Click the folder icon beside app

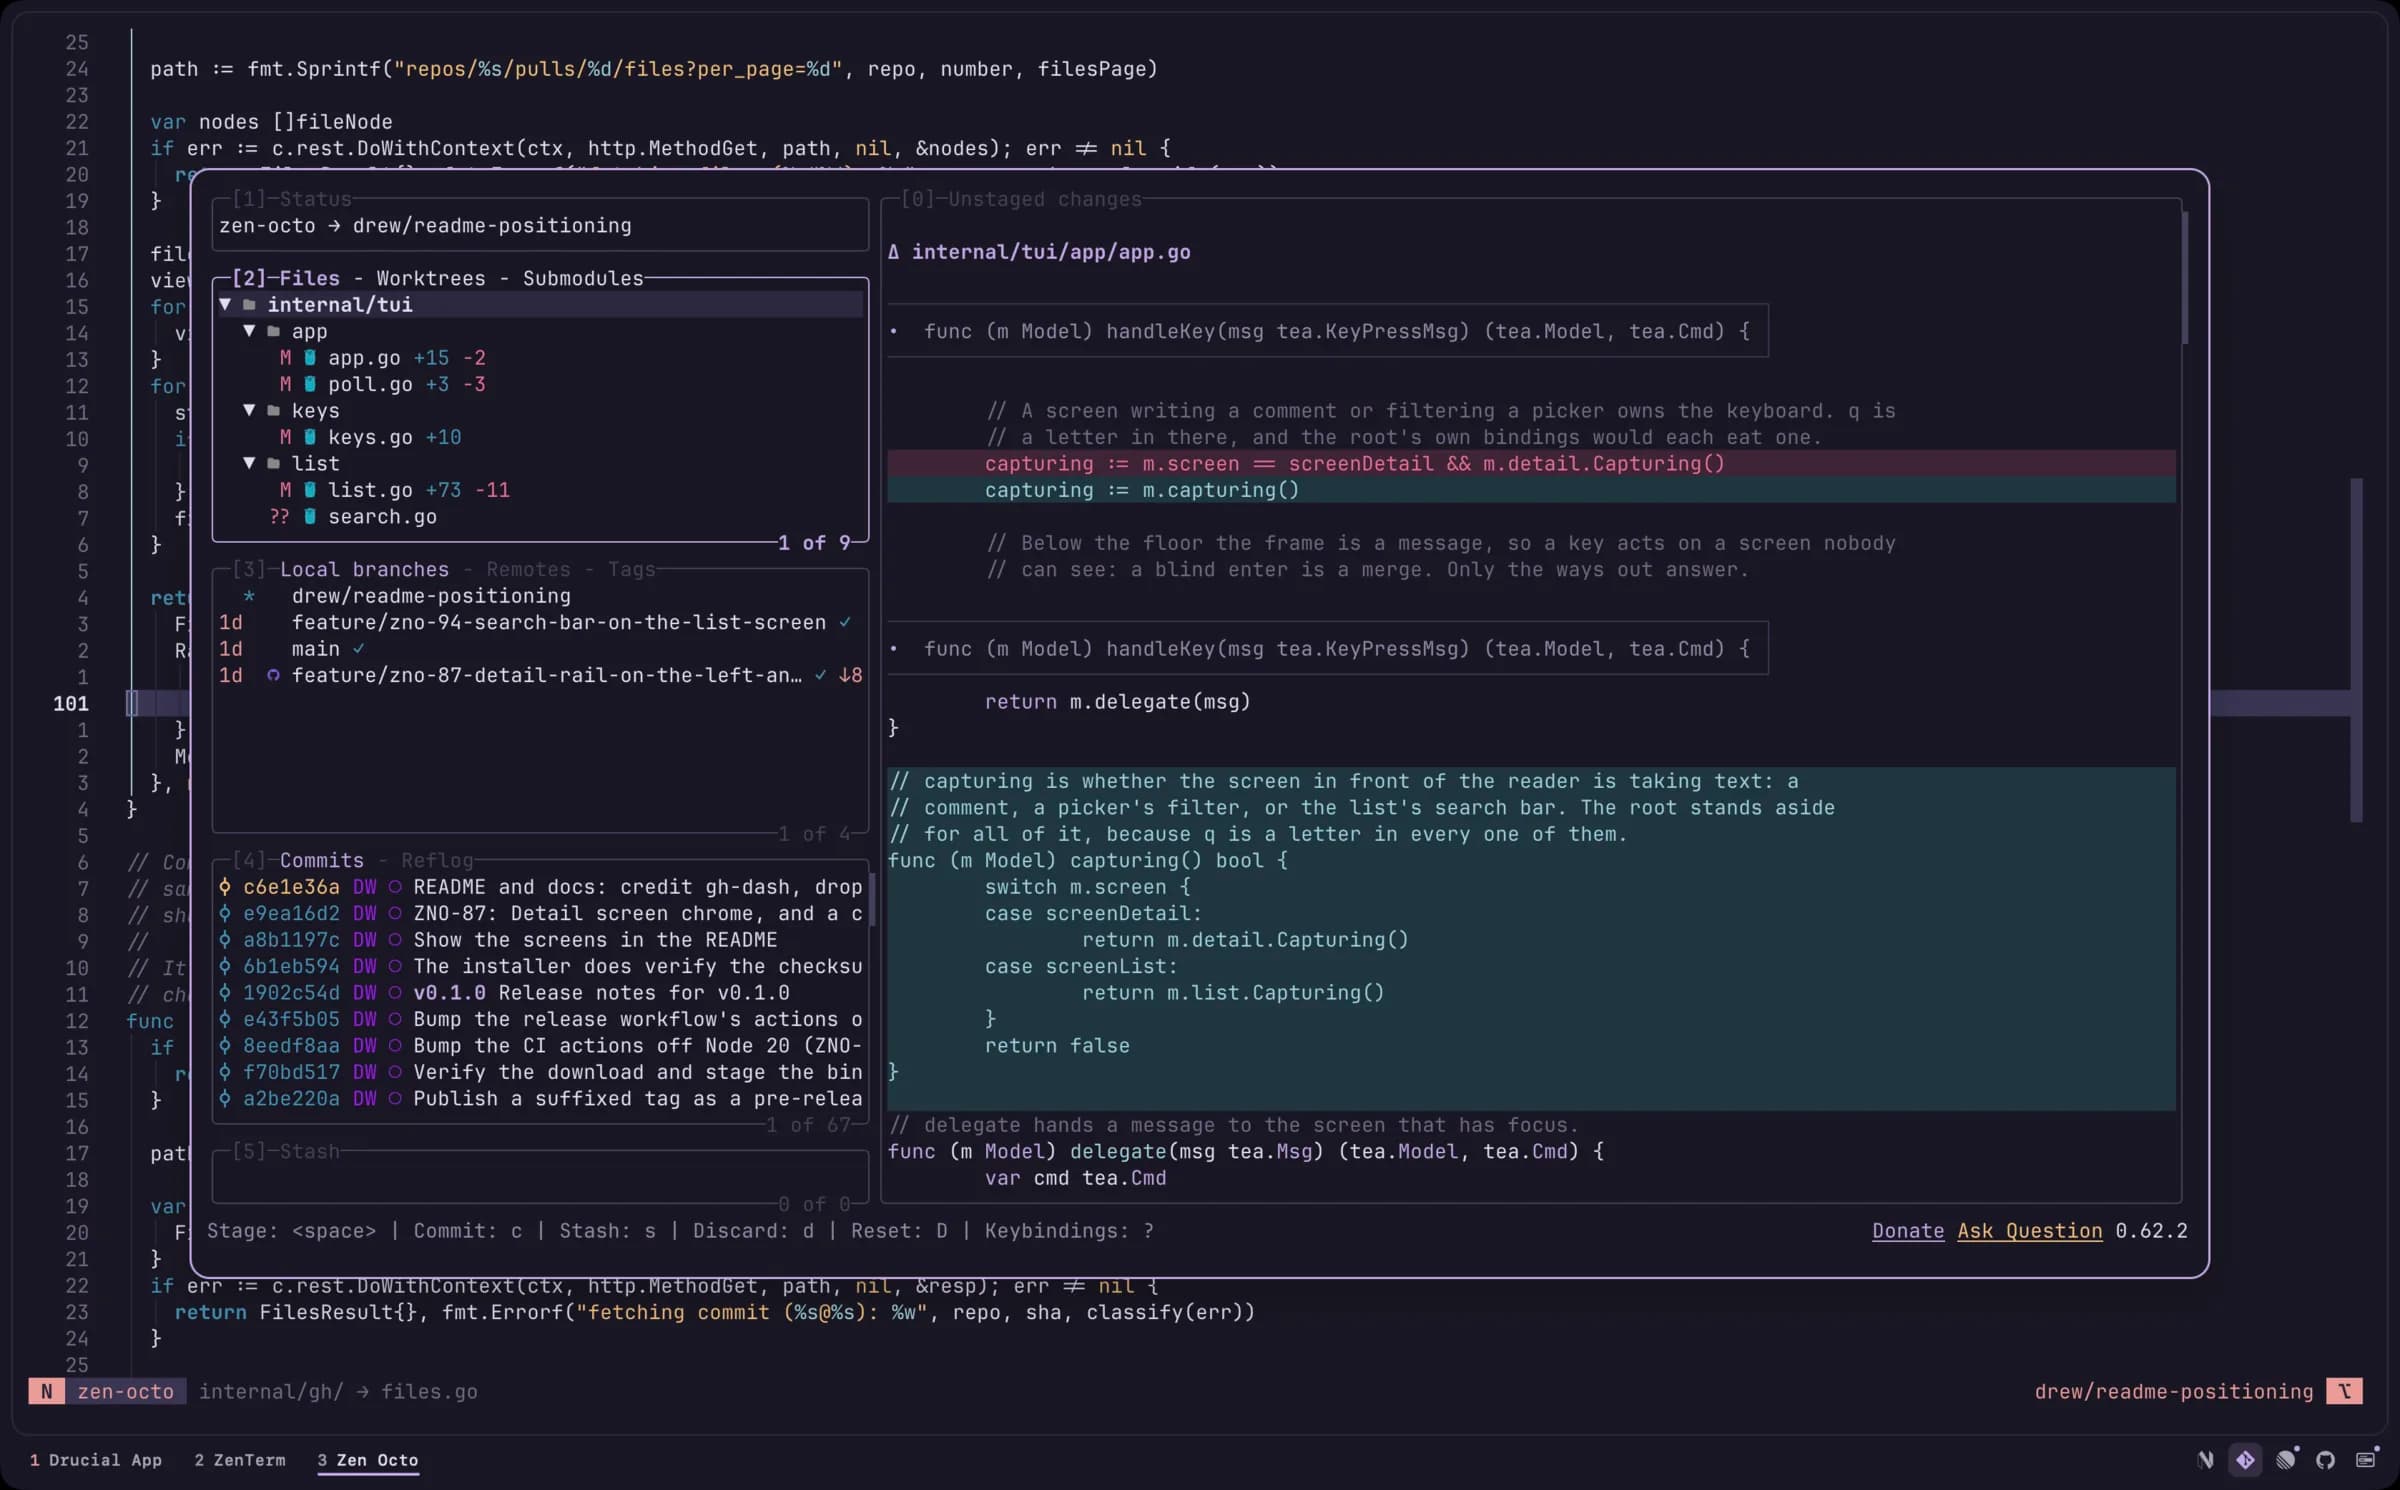(274, 331)
